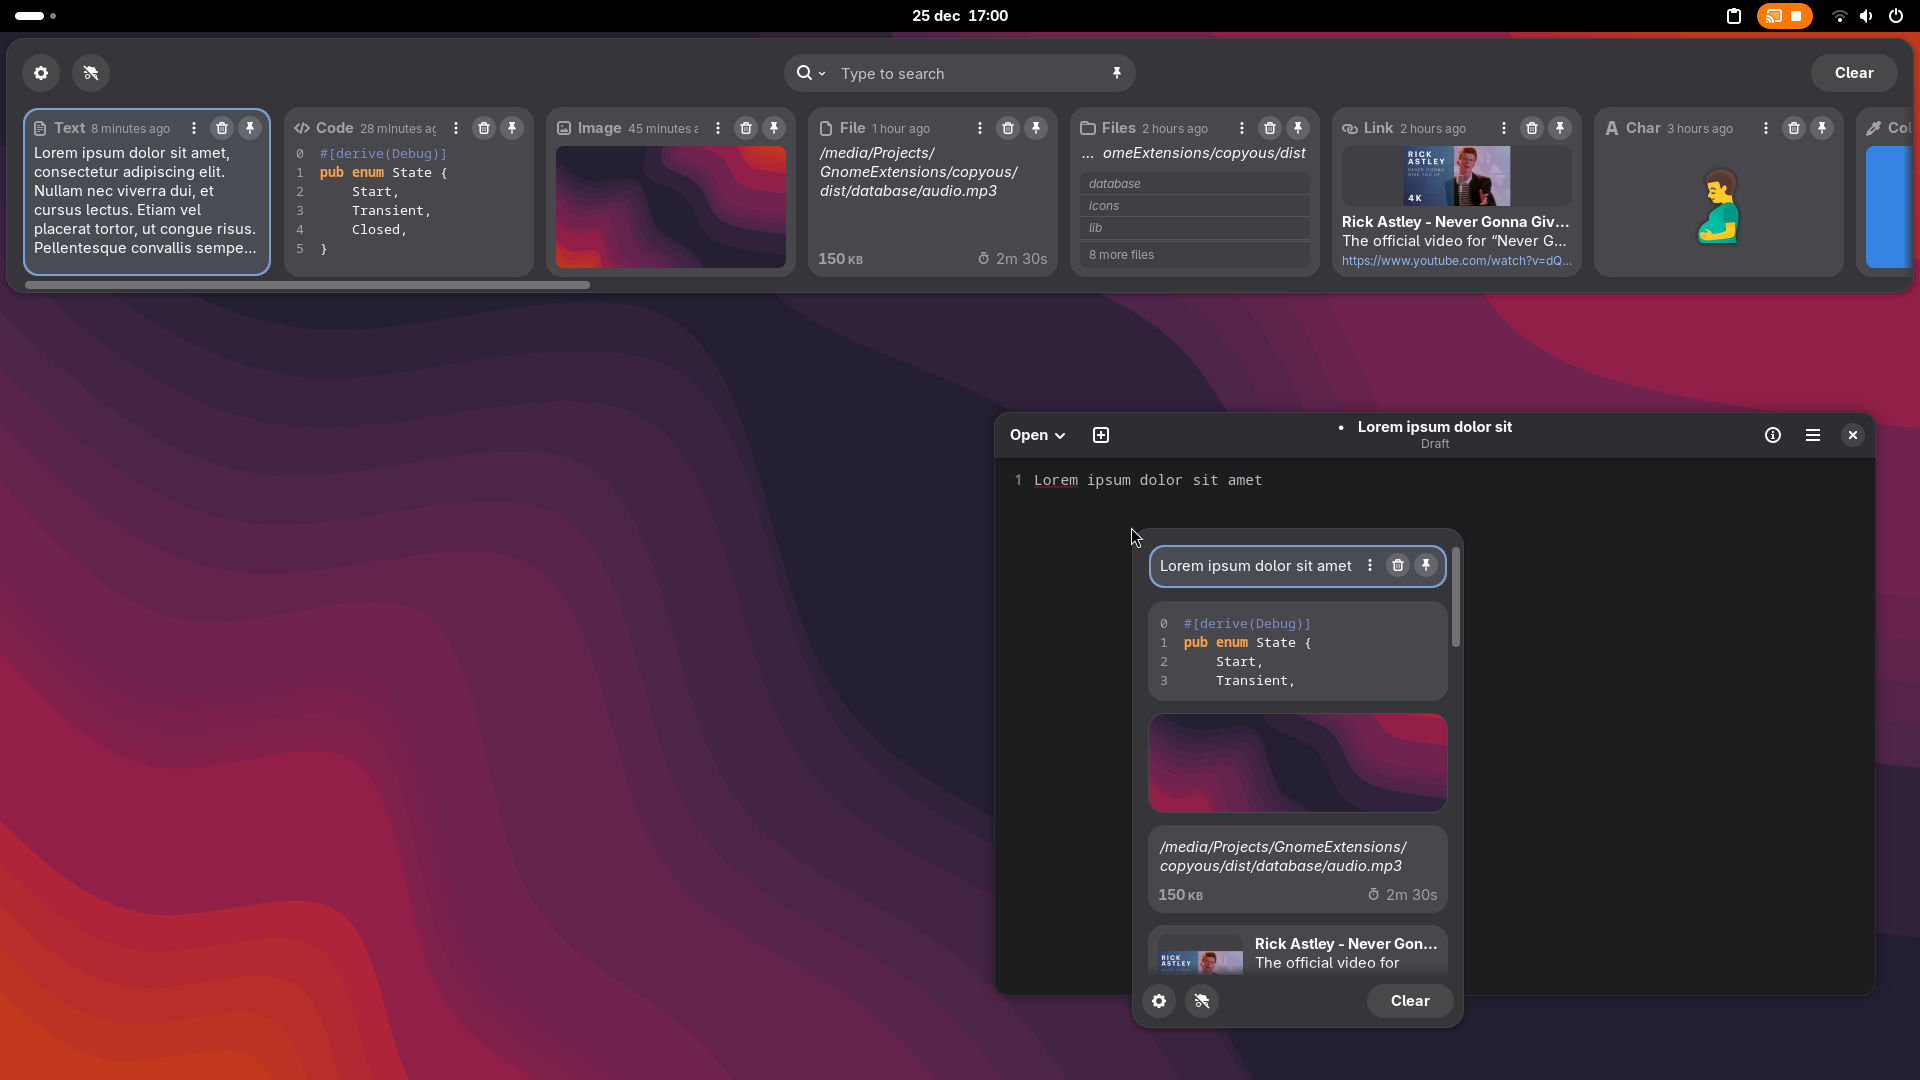Open clipboard manager settings gear in top panel

tap(41, 73)
